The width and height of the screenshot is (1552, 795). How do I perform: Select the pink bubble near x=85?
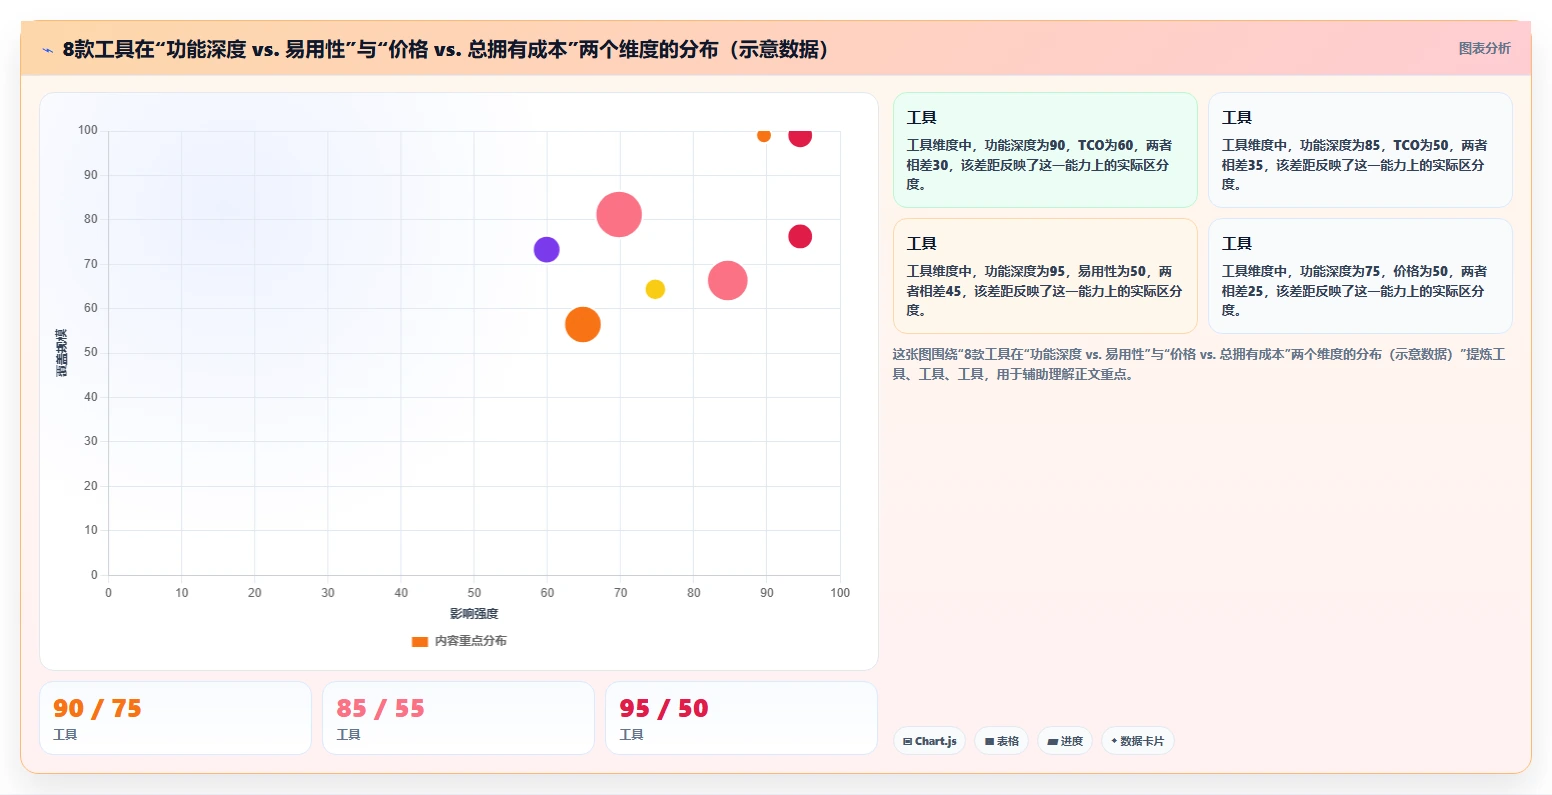(x=727, y=281)
